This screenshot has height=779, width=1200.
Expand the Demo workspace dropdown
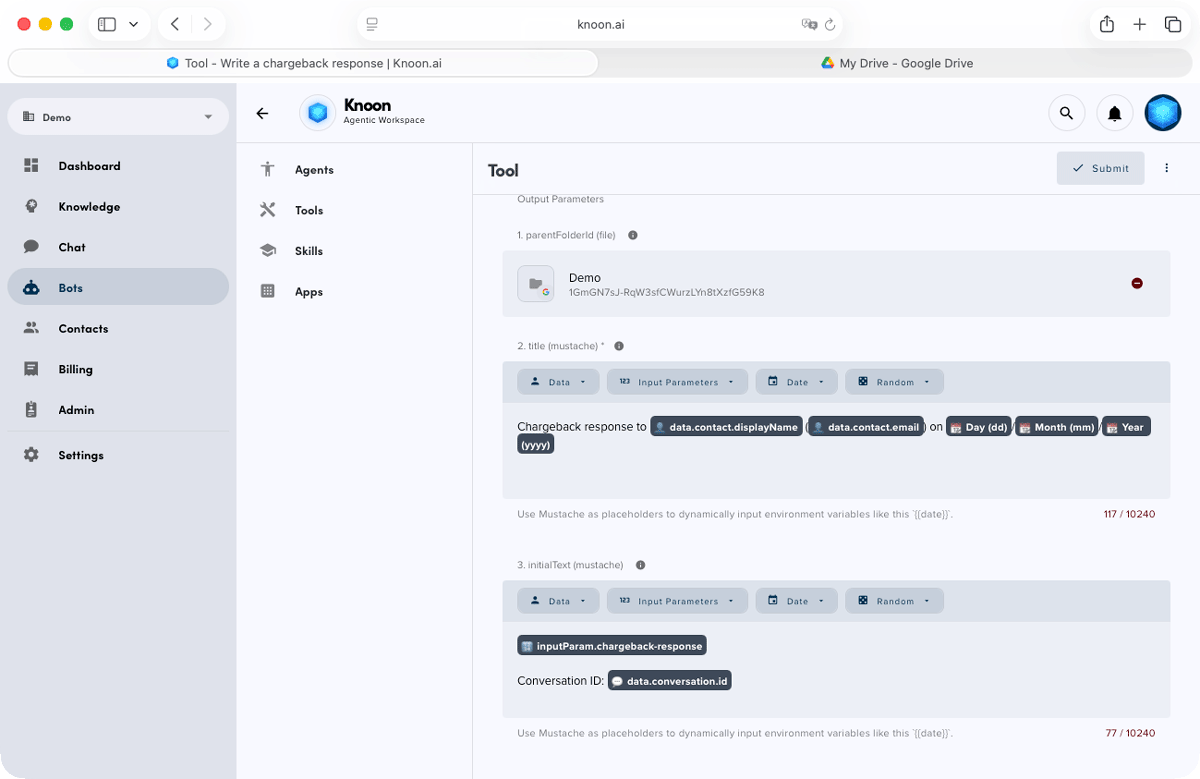117,117
